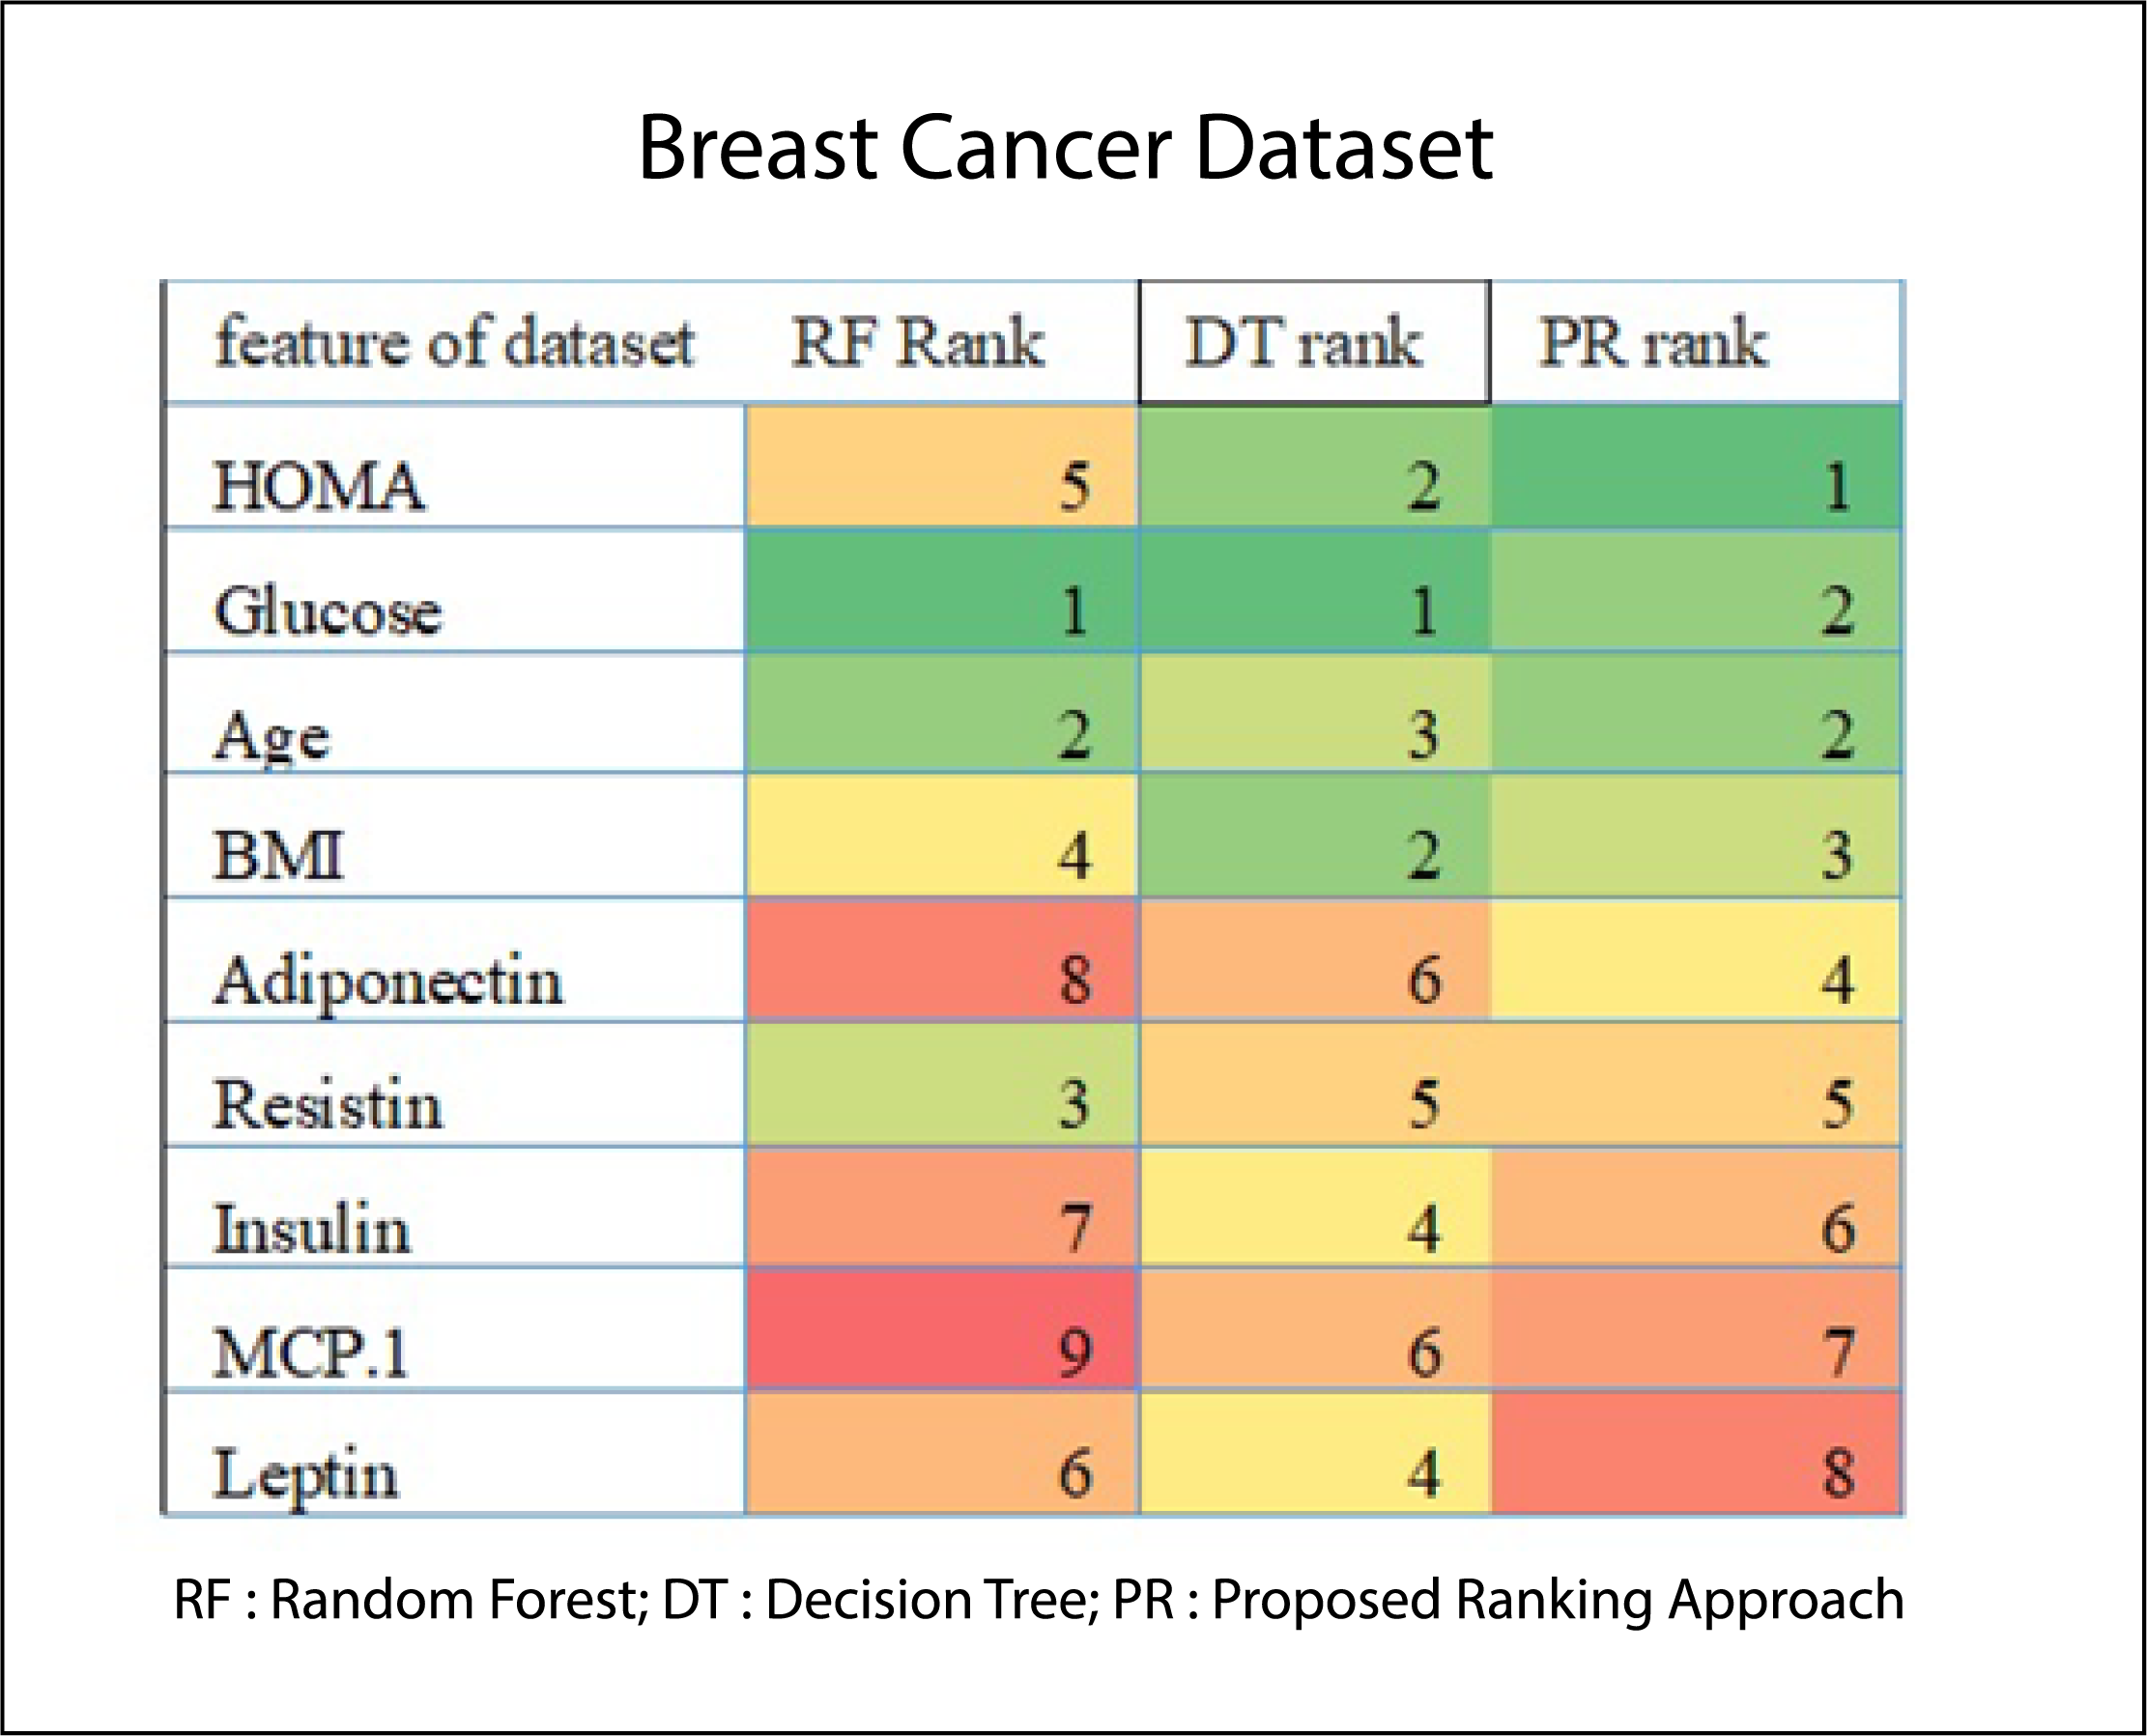Select the 'feature of dataset' column header

coord(454,342)
